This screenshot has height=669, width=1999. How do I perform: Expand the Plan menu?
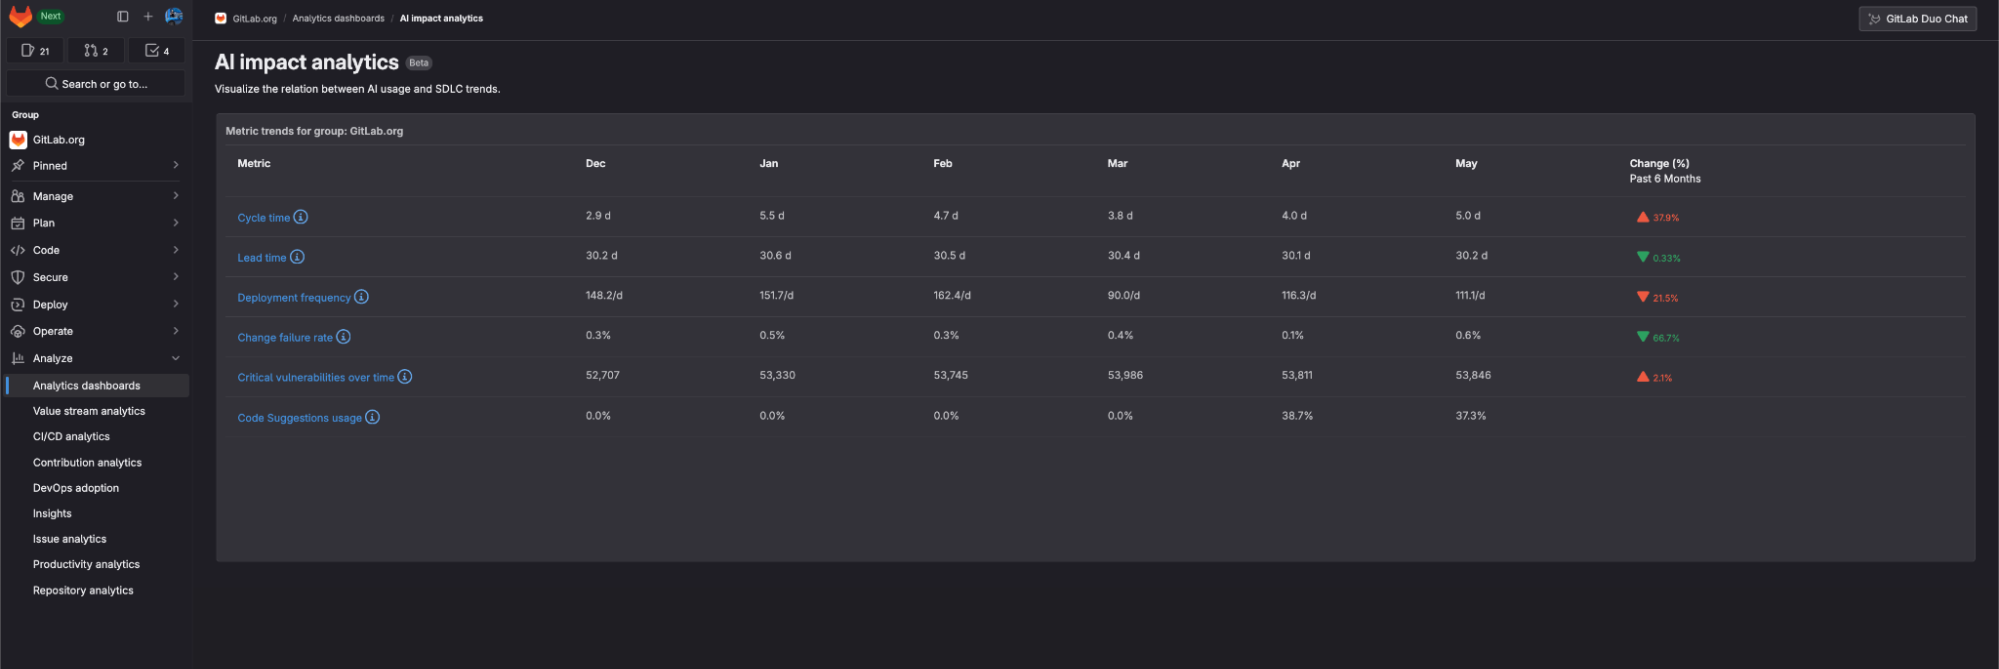coord(96,223)
